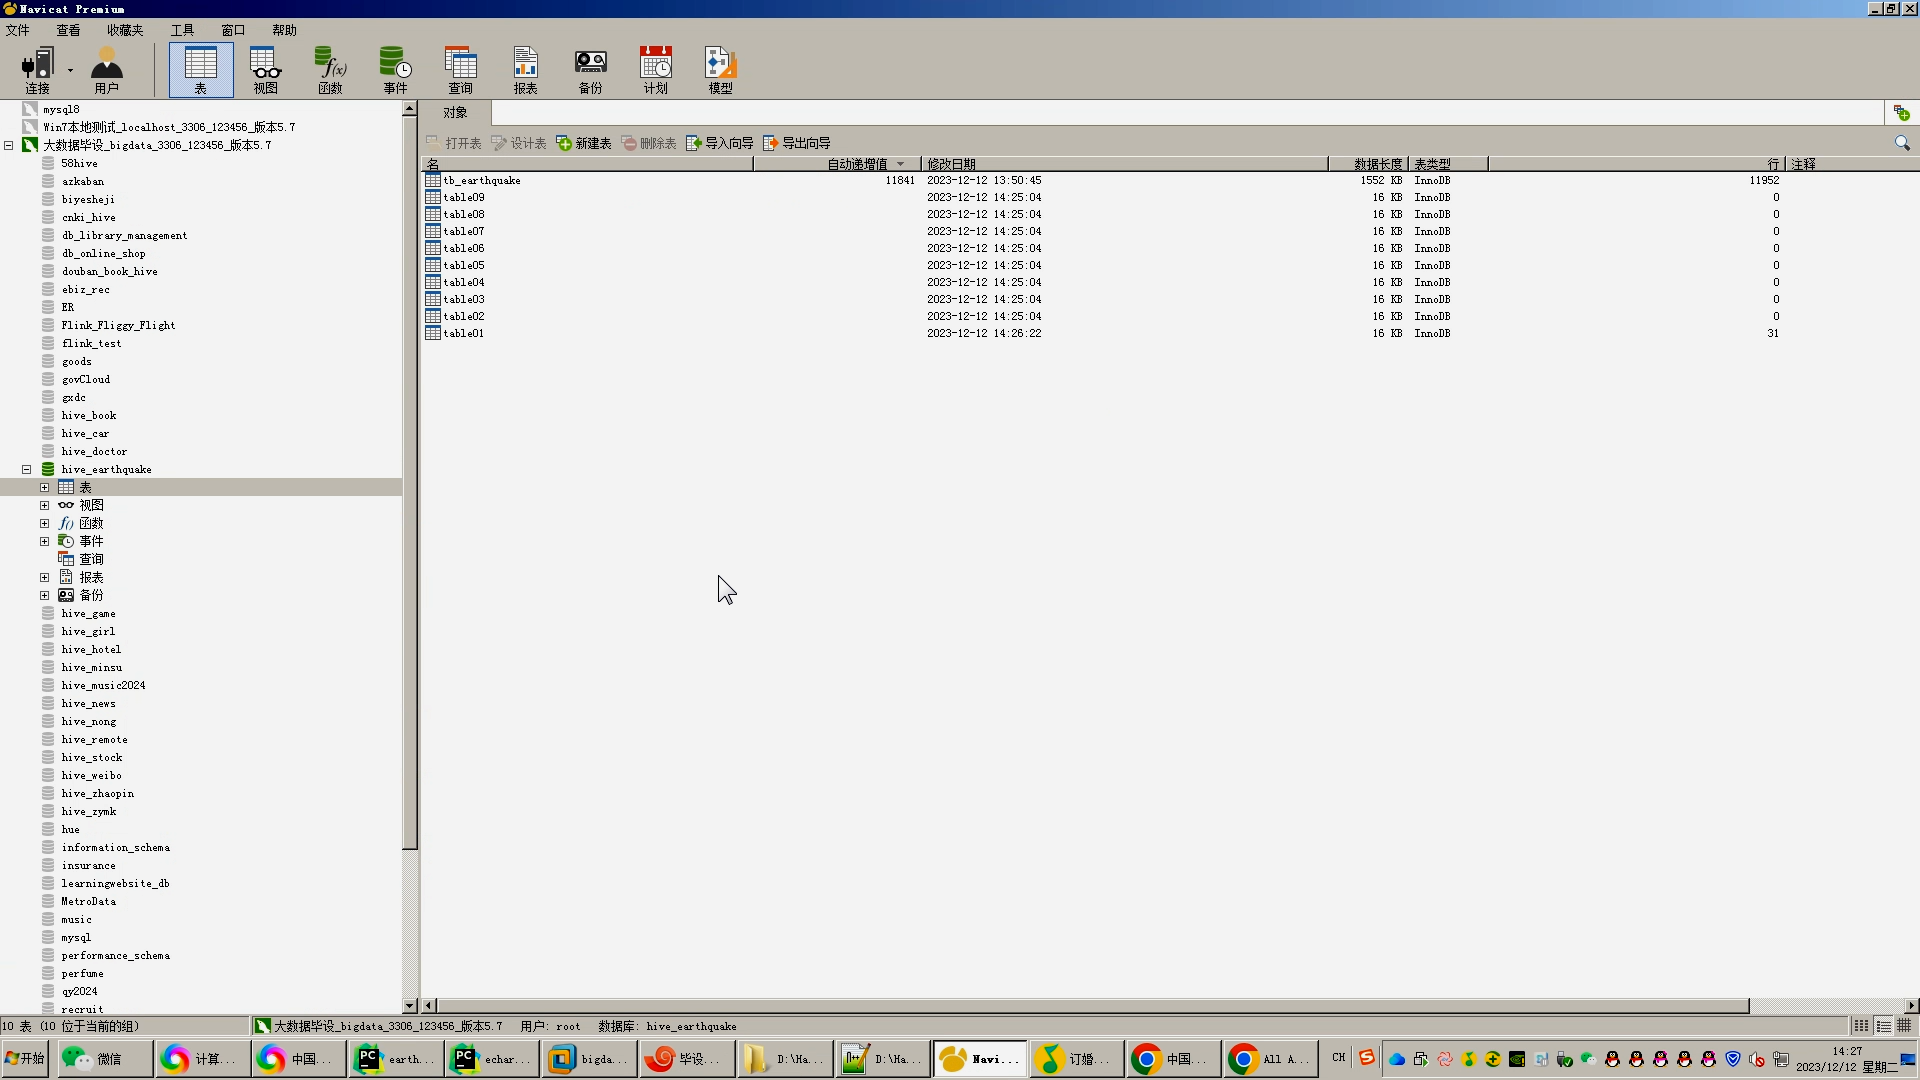Viewport: 1920px width, 1080px height.
Task: Open the 计划 (Schedule) toolbar icon
Action: click(655, 70)
